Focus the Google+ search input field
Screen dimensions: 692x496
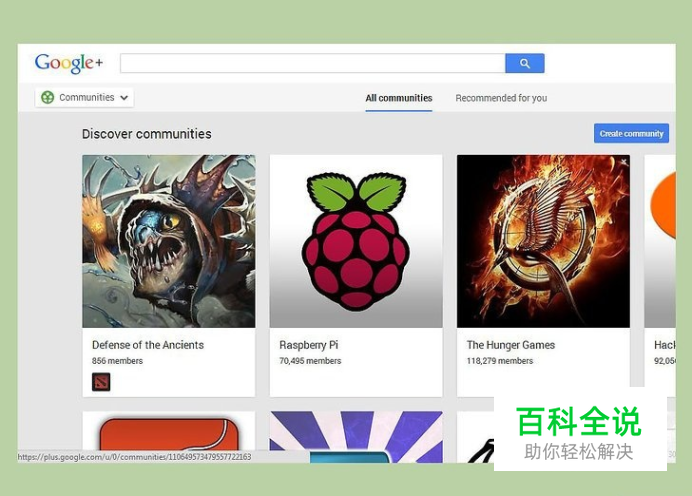(x=313, y=64)
